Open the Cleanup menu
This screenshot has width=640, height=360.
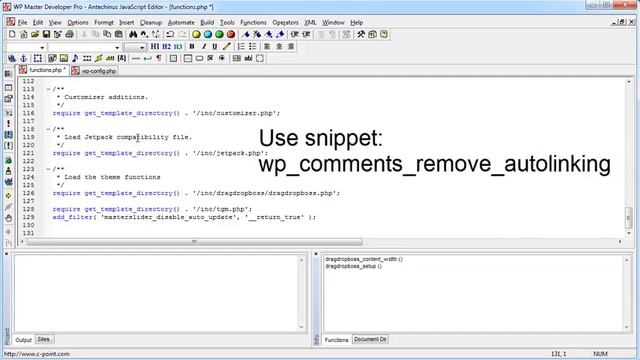151,22
